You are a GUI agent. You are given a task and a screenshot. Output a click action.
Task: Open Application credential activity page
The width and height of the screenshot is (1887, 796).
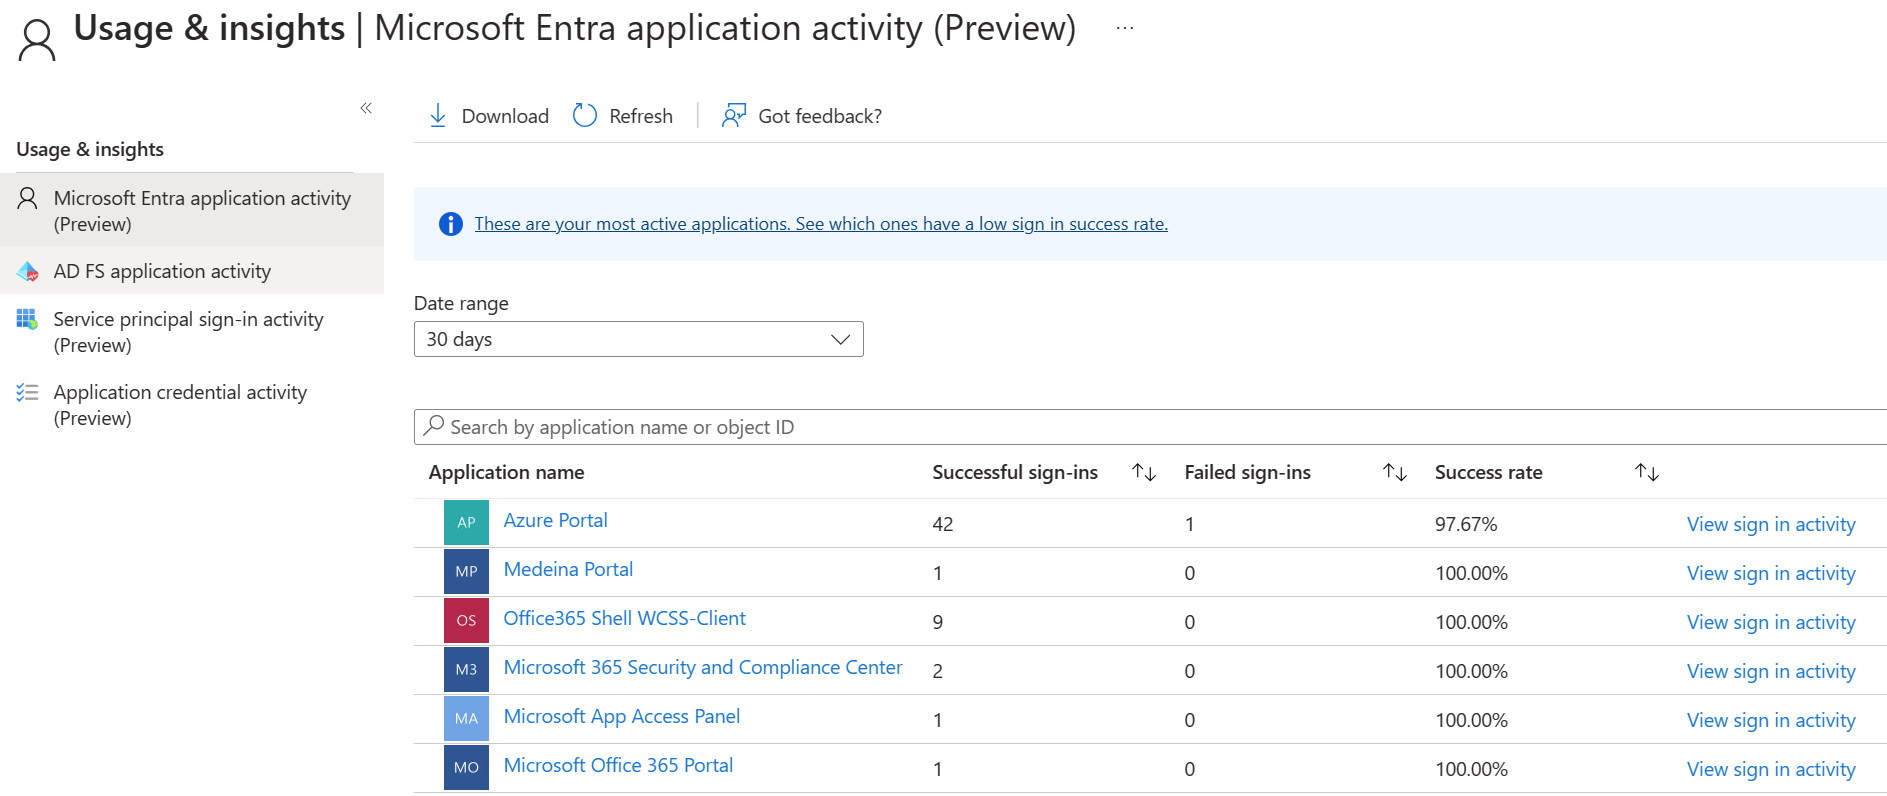(192, 404)
